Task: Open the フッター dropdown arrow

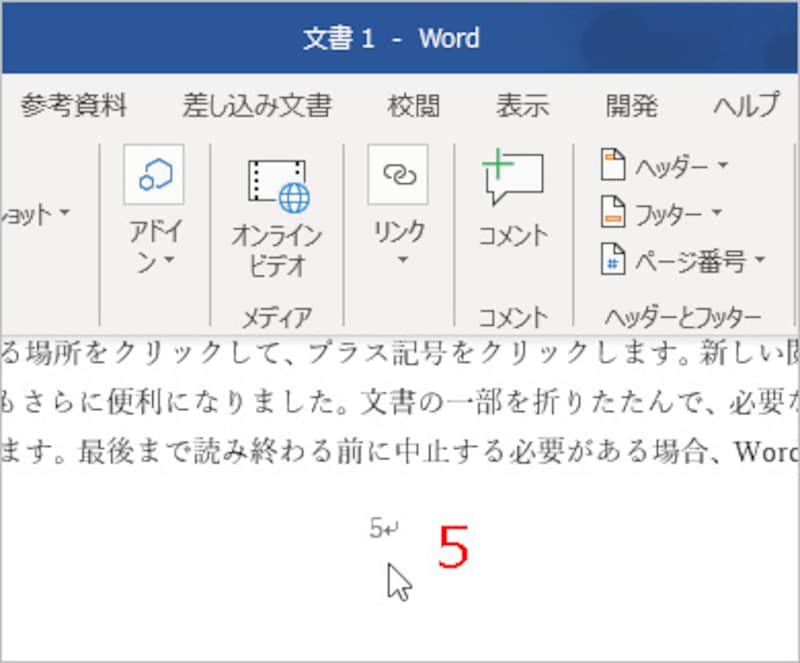Action: coord(716,213)
